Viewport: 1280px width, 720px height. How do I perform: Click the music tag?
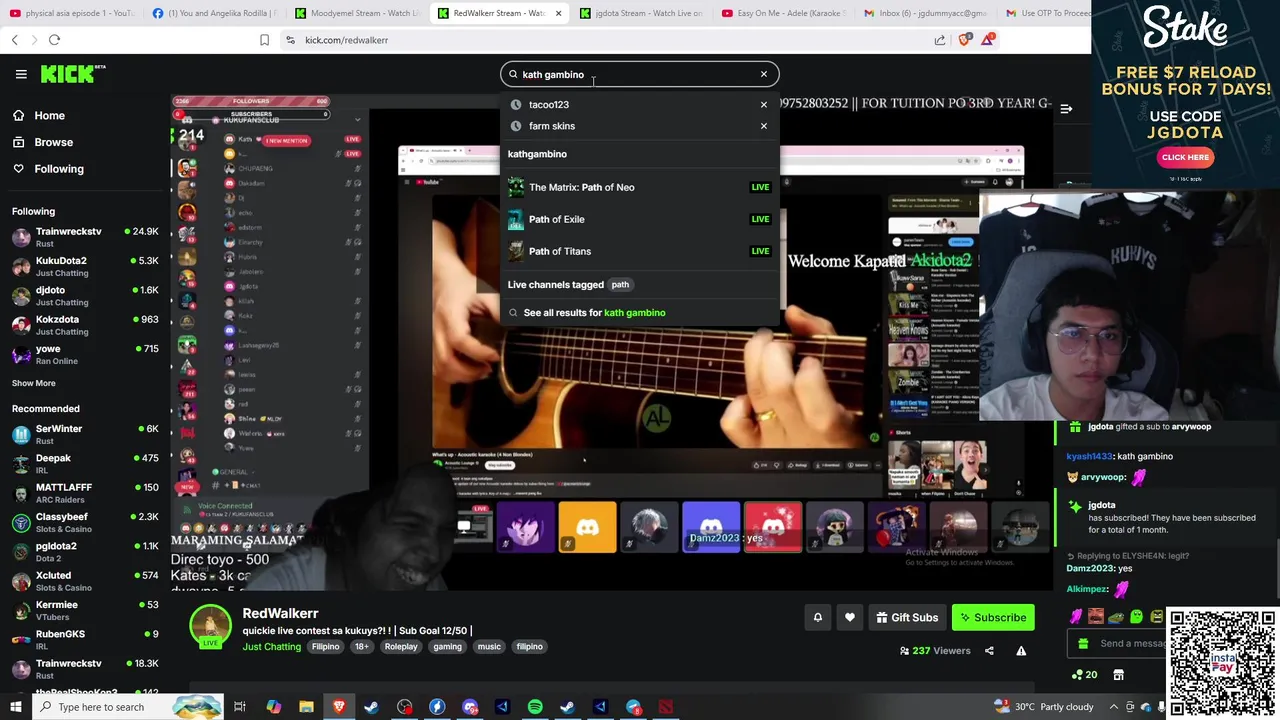[x=489, y=647]
